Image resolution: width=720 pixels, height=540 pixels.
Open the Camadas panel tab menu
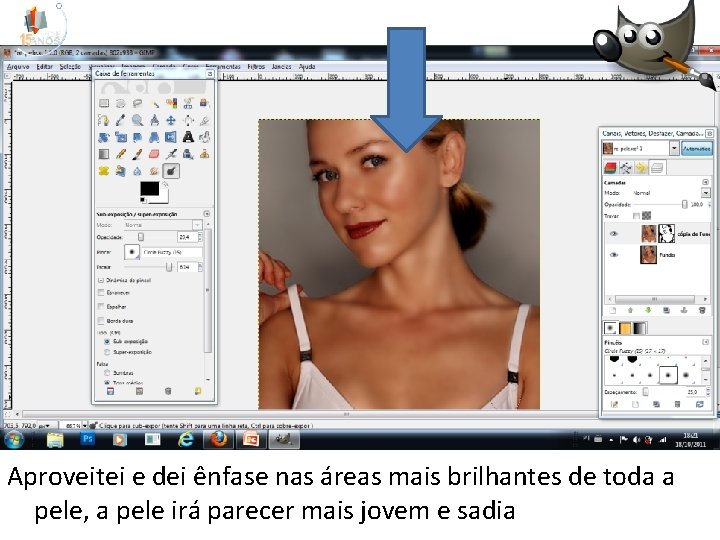706,182
